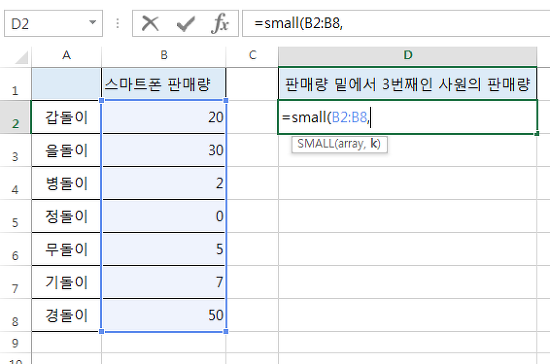Click cell containing 무돌이

coord(66,249)
